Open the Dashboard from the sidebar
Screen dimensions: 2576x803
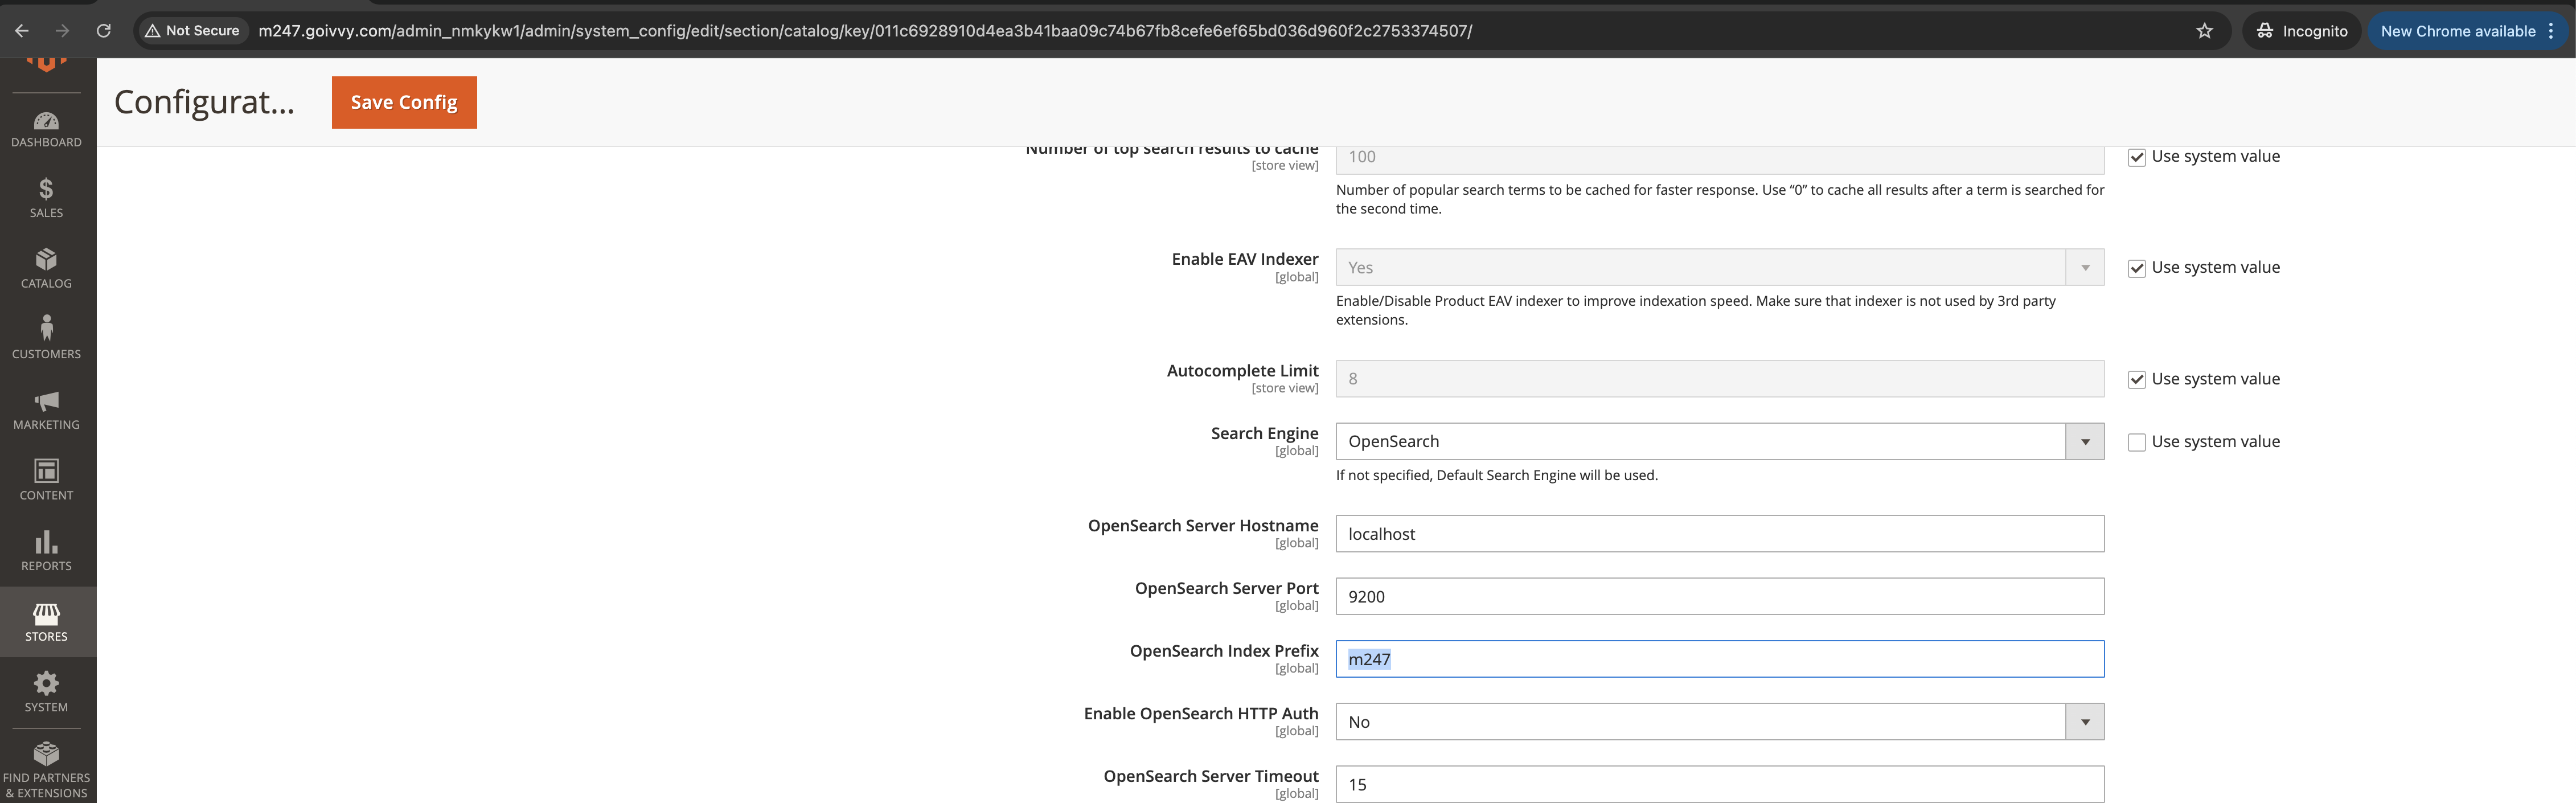pos(46,128)
